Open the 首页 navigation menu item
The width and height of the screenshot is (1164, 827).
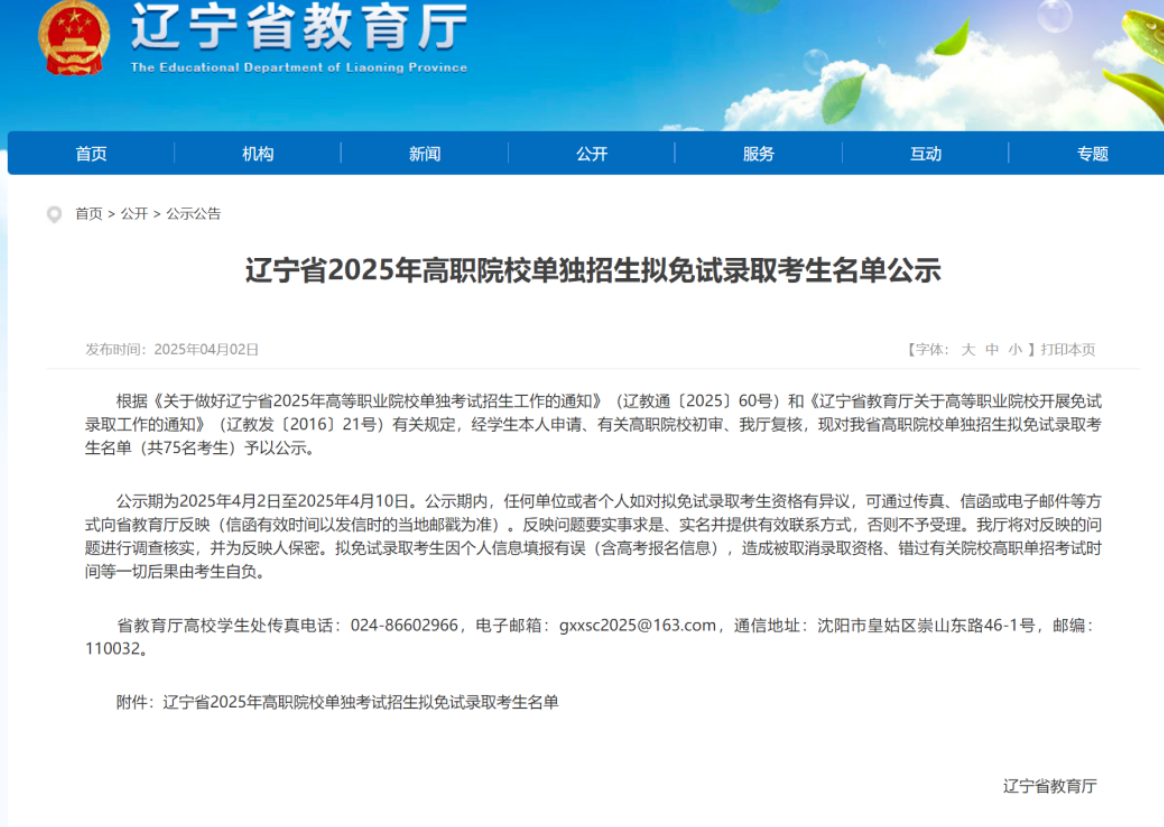91,153
